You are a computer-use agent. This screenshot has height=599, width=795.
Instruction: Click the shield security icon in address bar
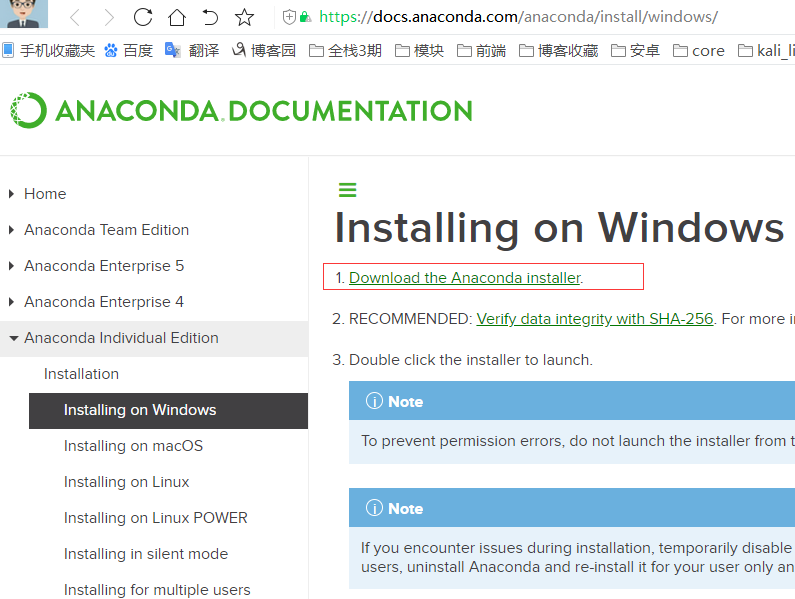[289, 17]
